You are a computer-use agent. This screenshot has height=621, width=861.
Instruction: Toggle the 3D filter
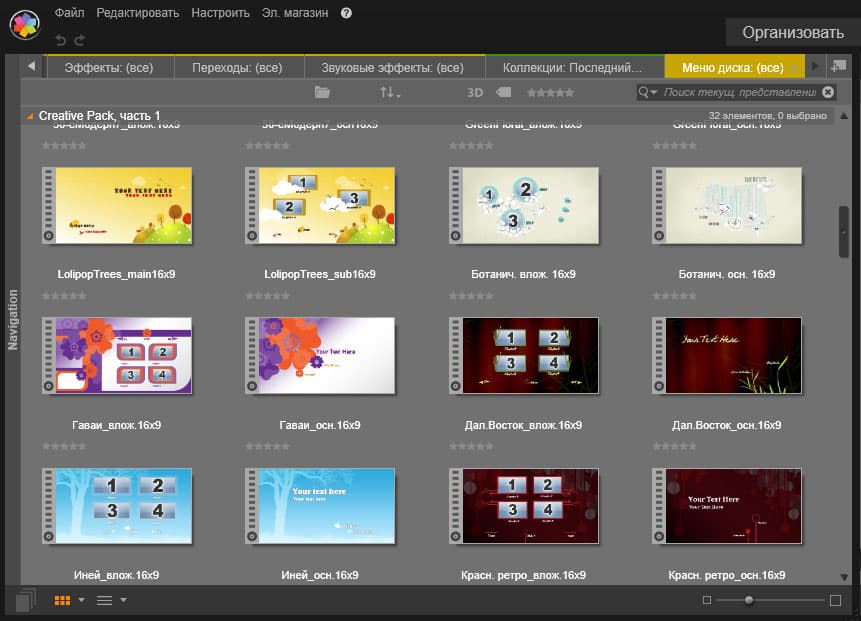(475, 92)
